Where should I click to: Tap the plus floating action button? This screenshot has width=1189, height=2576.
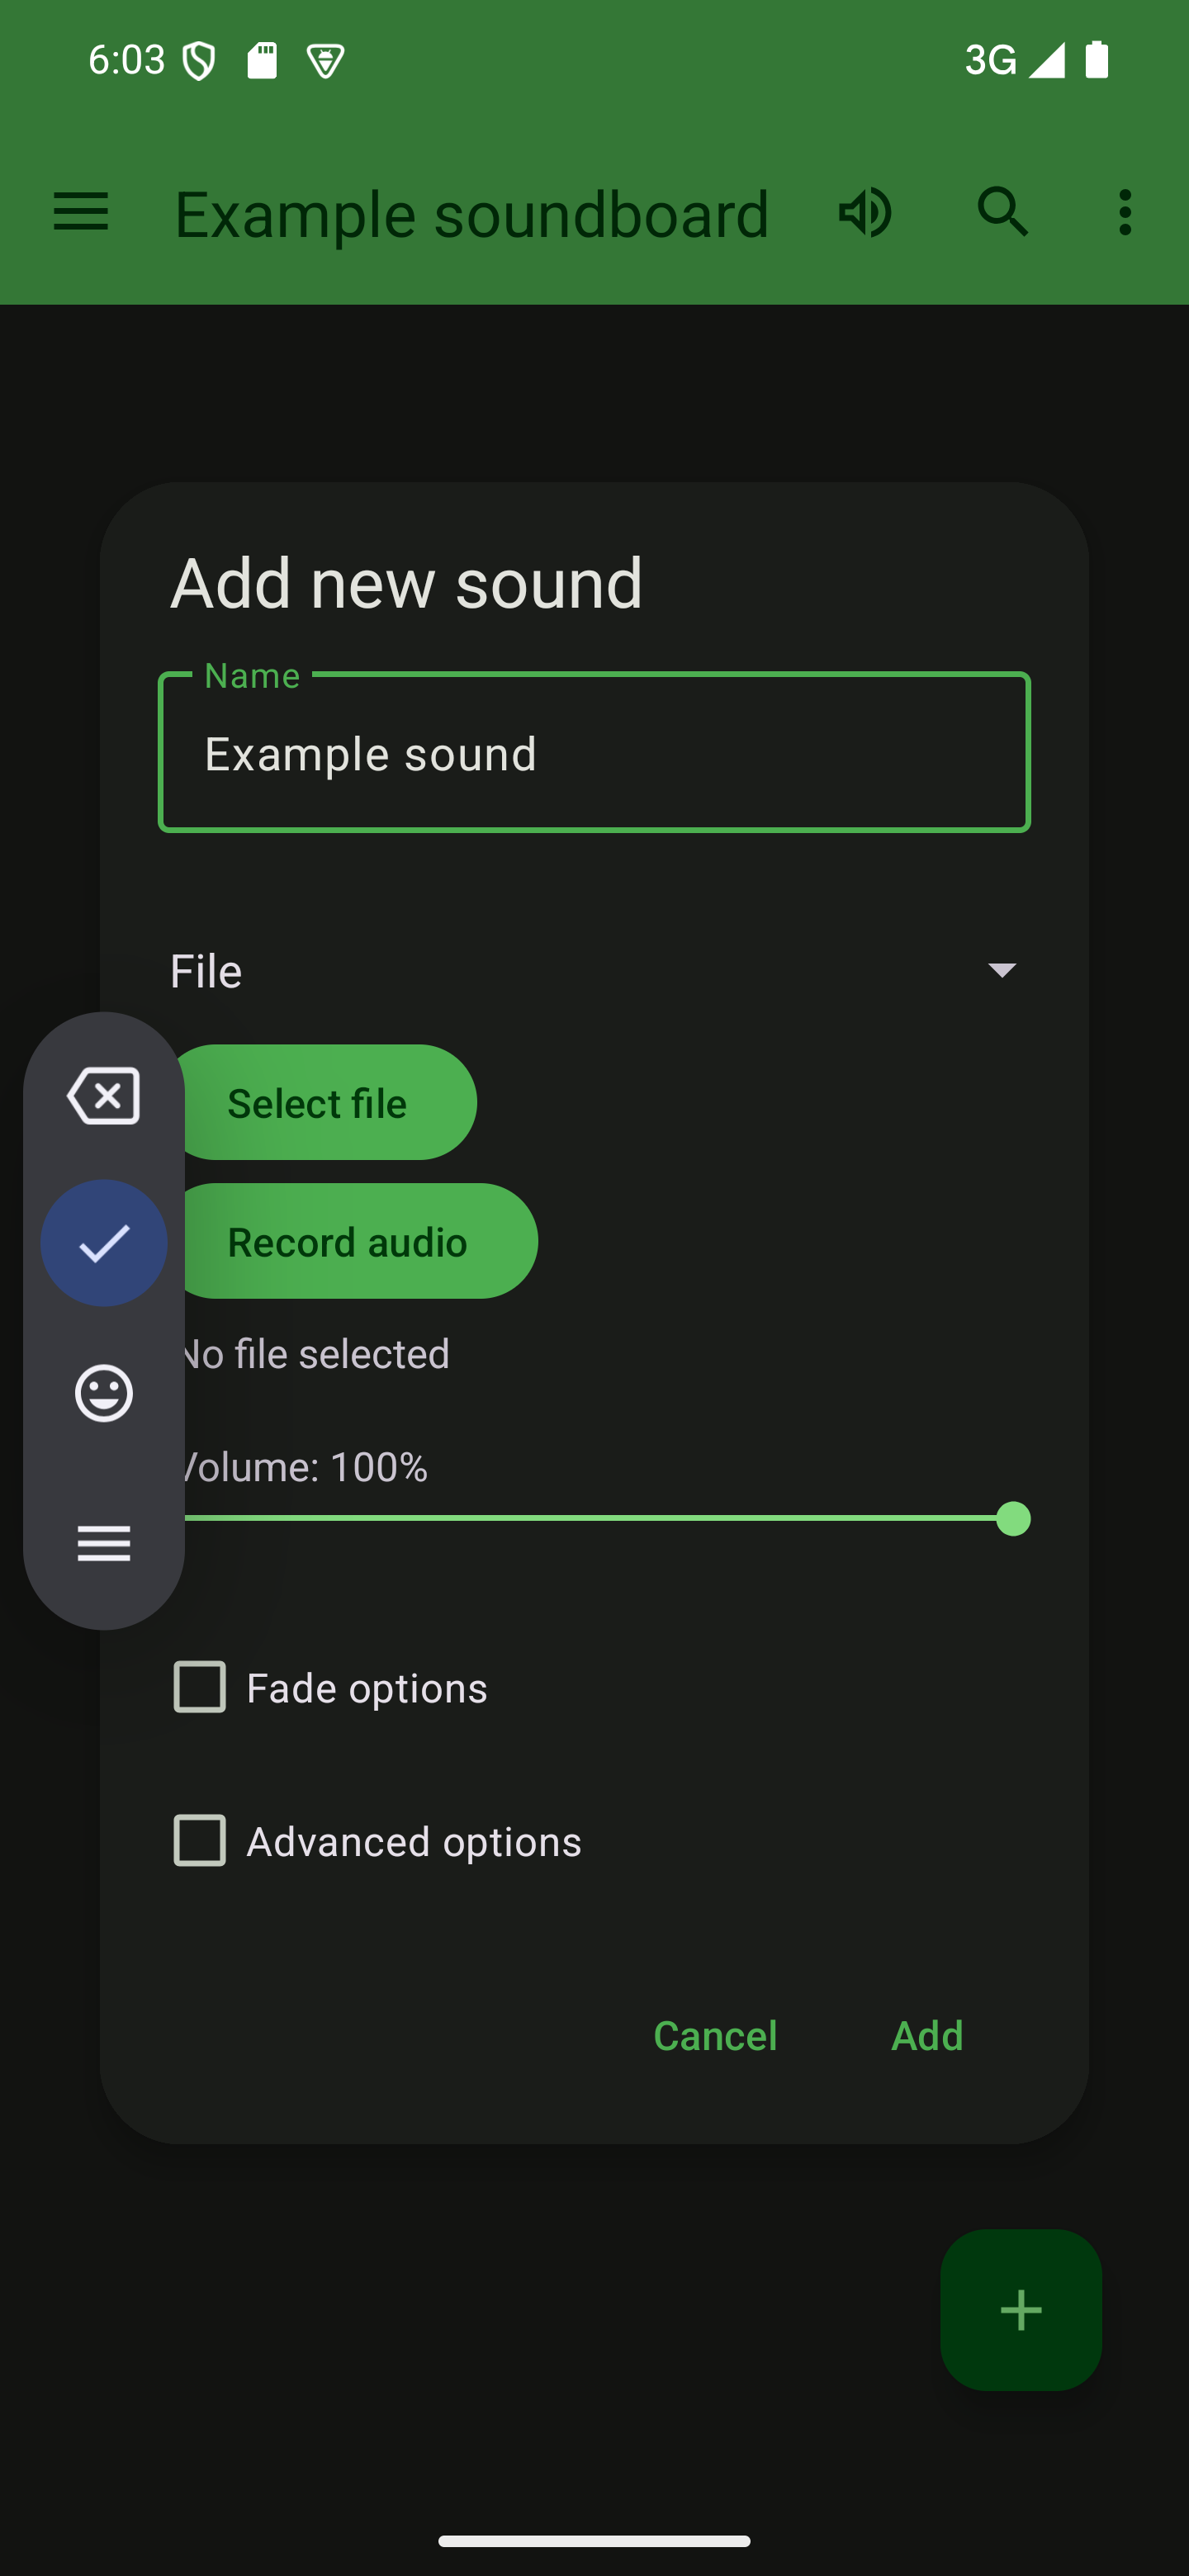point(1020,2310)
